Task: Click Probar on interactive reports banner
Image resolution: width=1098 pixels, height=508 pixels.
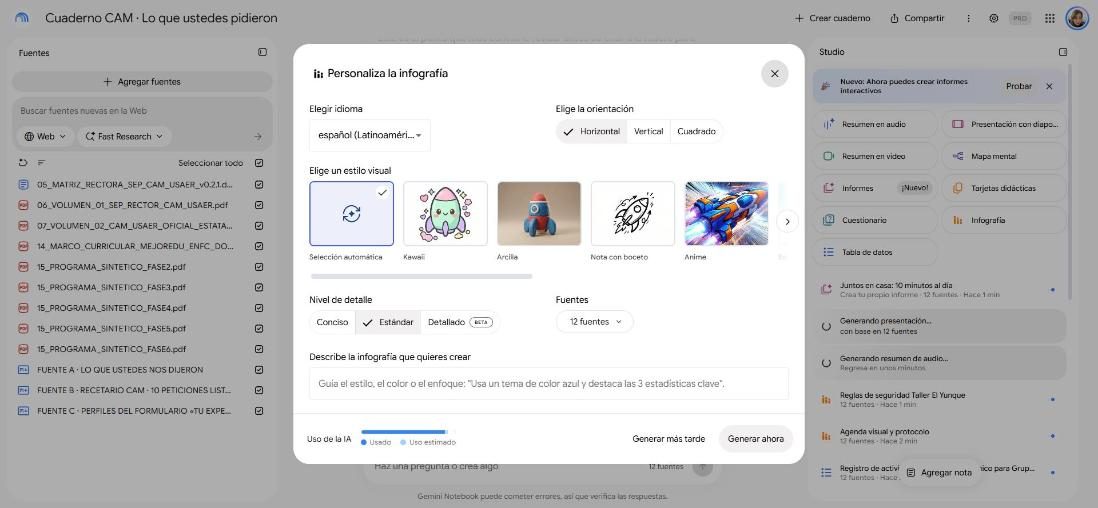Action: [1019, 86]
